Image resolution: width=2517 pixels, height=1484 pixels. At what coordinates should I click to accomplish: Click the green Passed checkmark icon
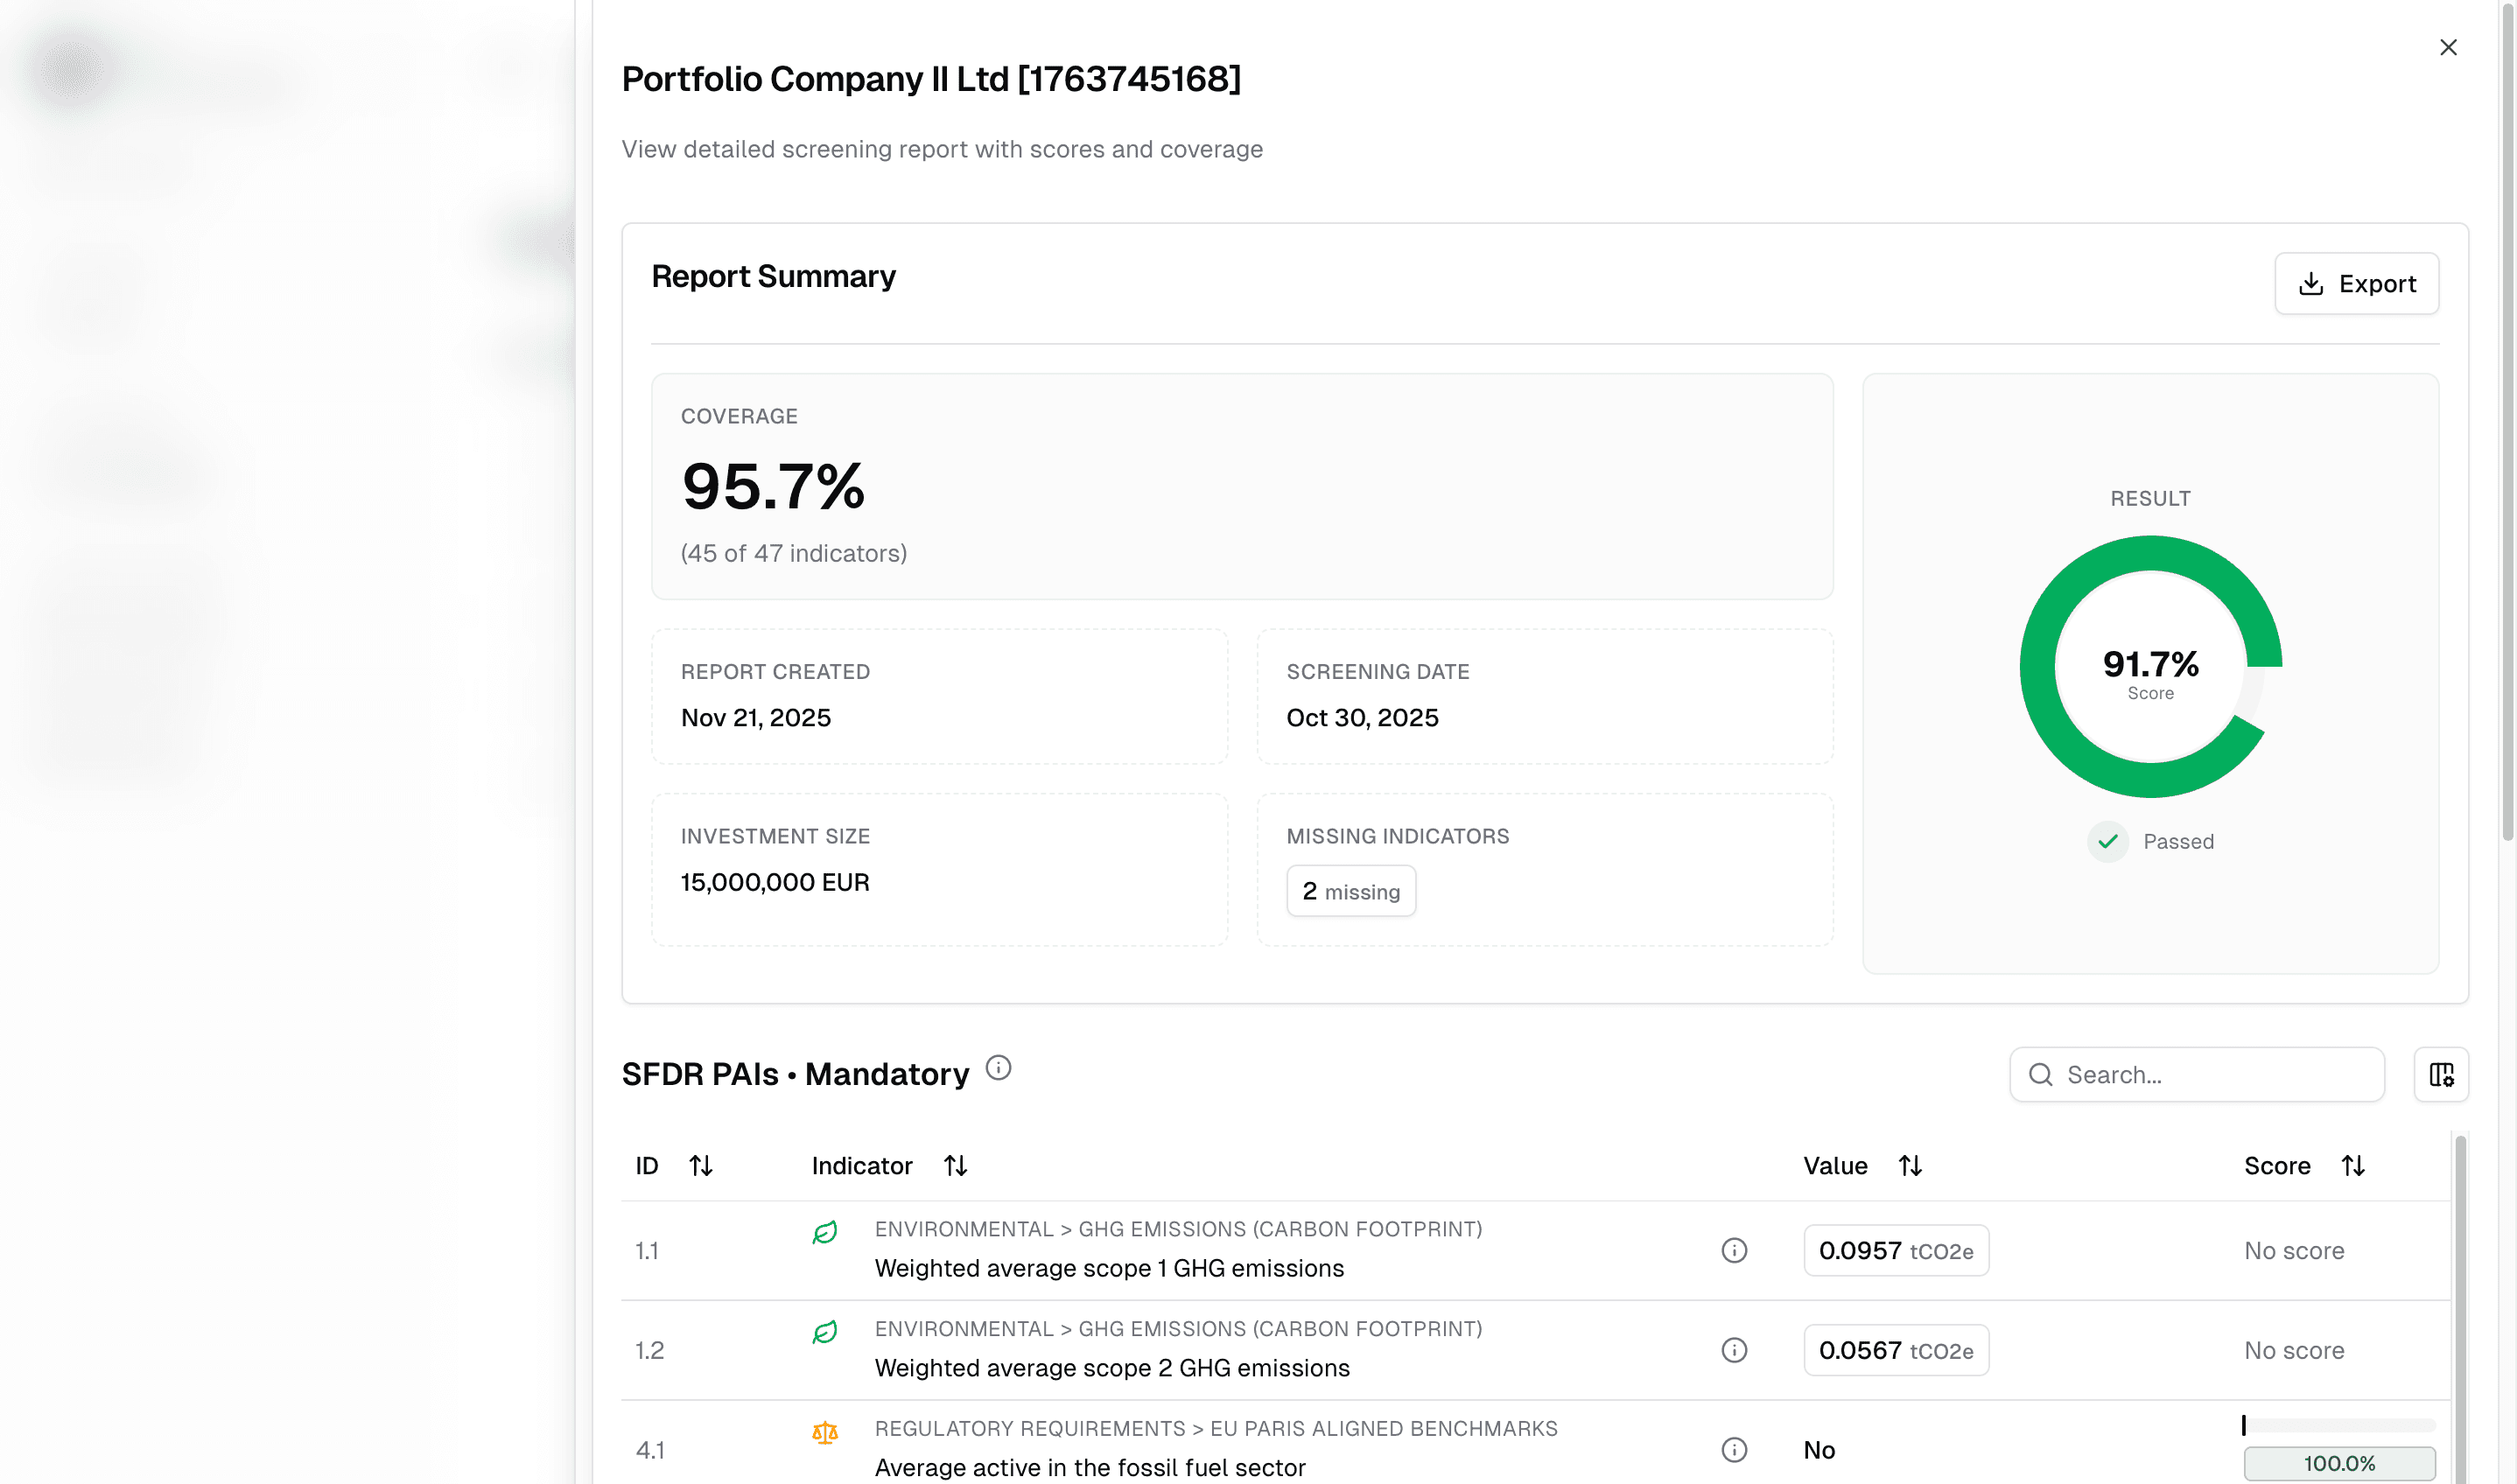click(x=2107, y=841)
